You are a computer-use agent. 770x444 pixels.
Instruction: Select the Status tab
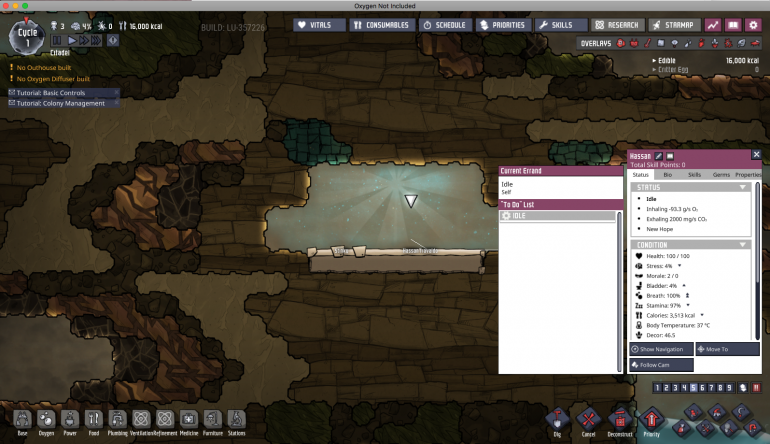coord(640,175)
